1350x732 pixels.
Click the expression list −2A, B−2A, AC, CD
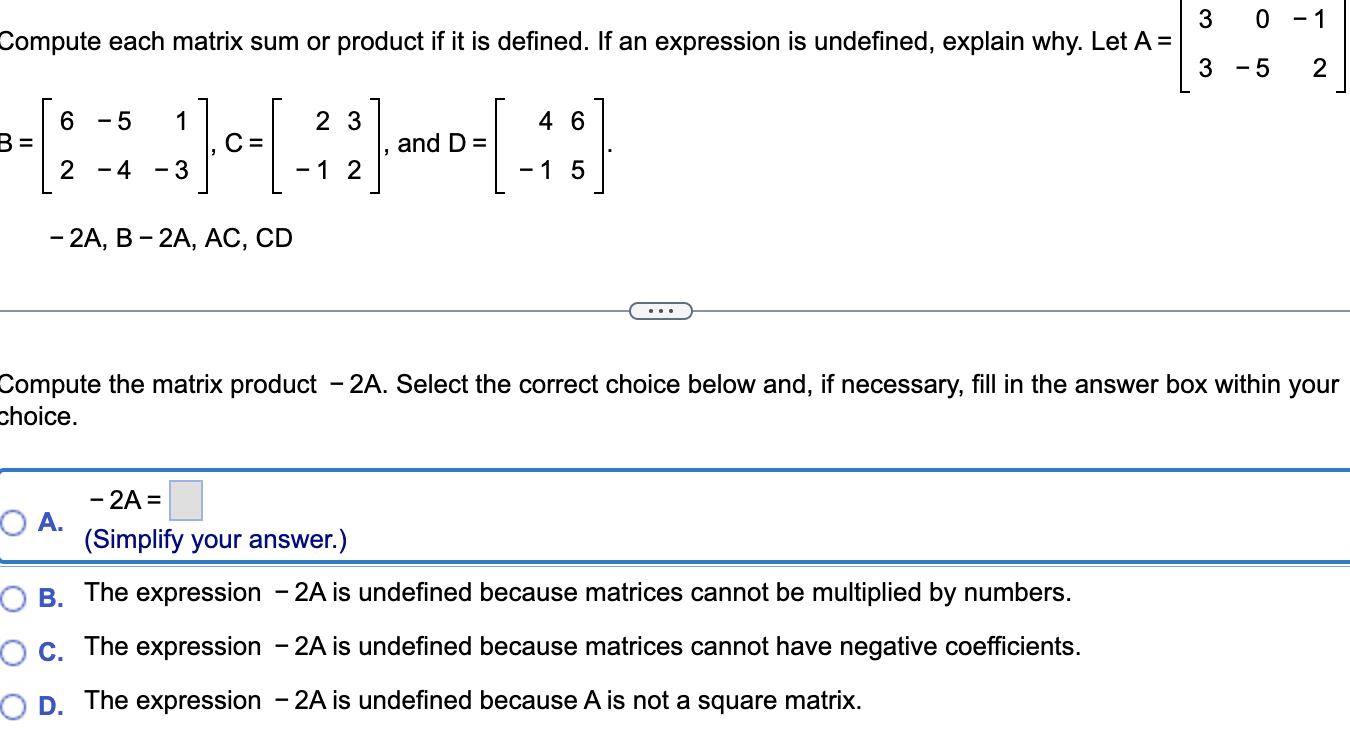click(170, 238)
